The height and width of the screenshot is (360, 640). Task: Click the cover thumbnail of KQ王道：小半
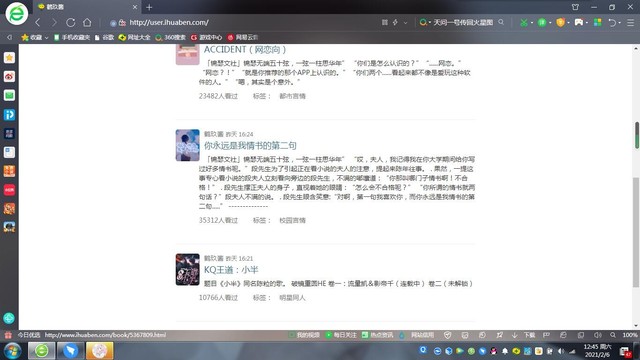point(187,269)
